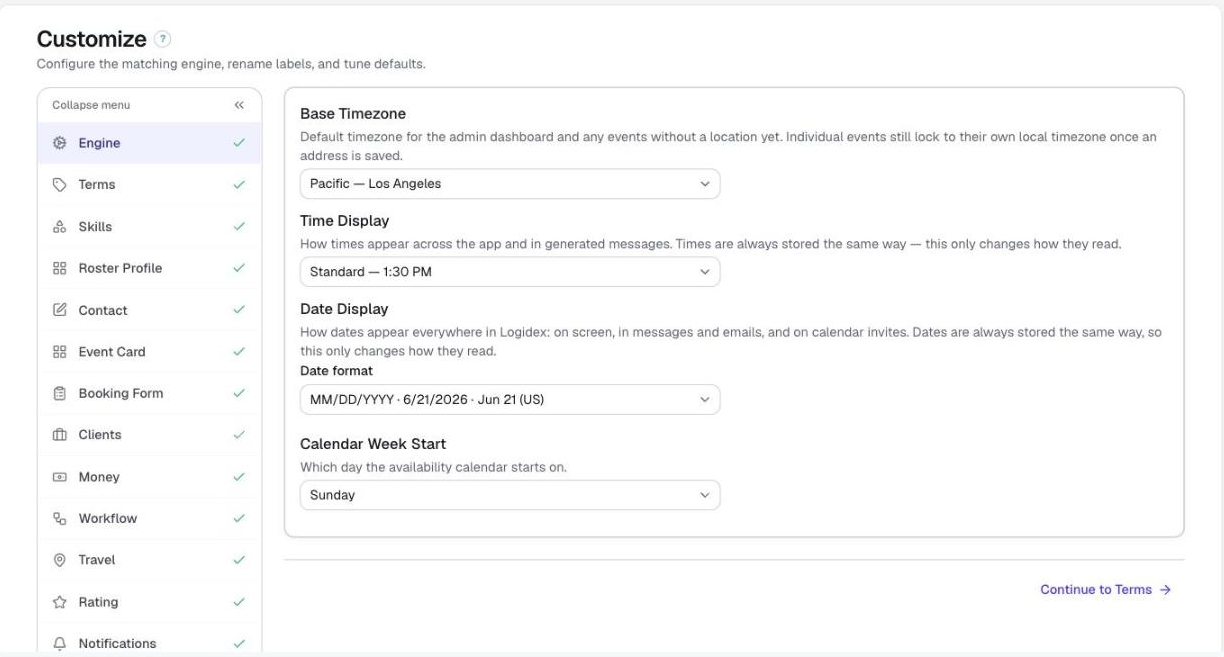This screenshot has width=1224, height=657.
Task: Open the Contact section
Action: click(149, 310)
